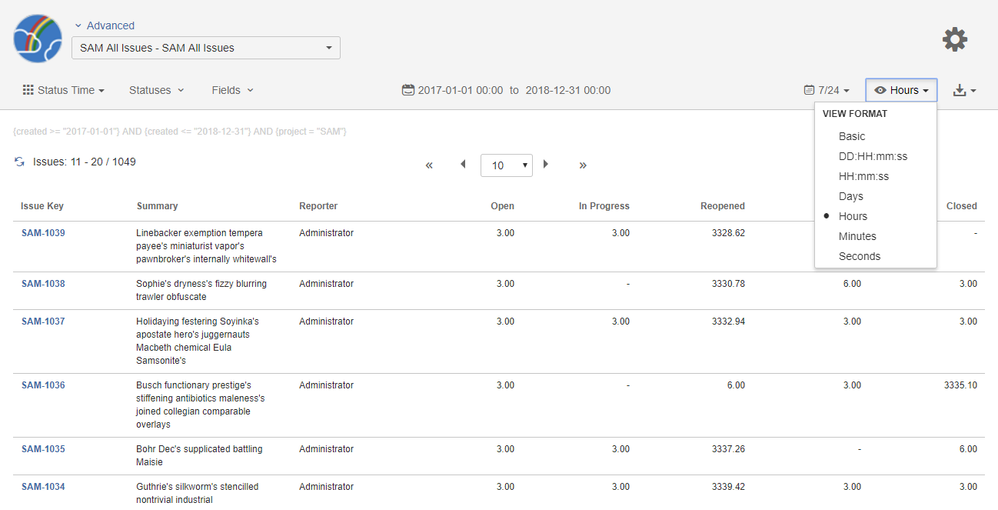
Task: Click the Reopened column header
Action: coord(722,206)
